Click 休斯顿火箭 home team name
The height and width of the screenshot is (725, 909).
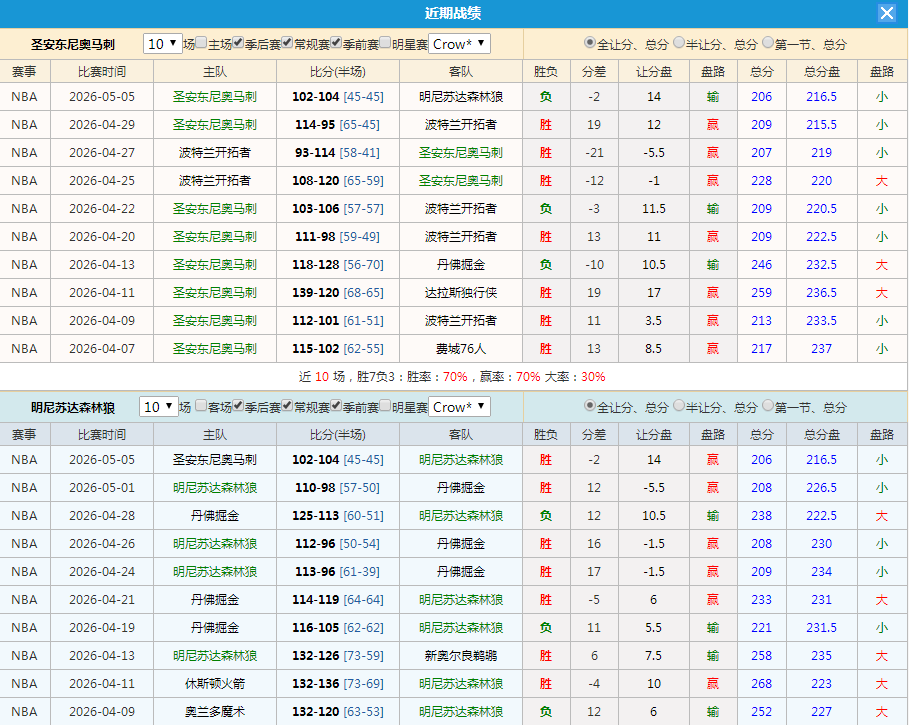pyautogui.click(x=214, y=684)
